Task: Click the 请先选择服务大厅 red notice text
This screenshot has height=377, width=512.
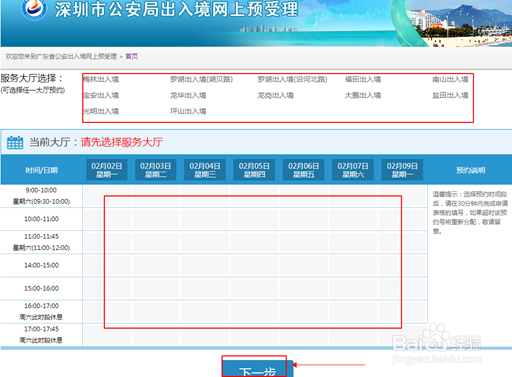Action: pyautogui.click(x=122, y=142)
